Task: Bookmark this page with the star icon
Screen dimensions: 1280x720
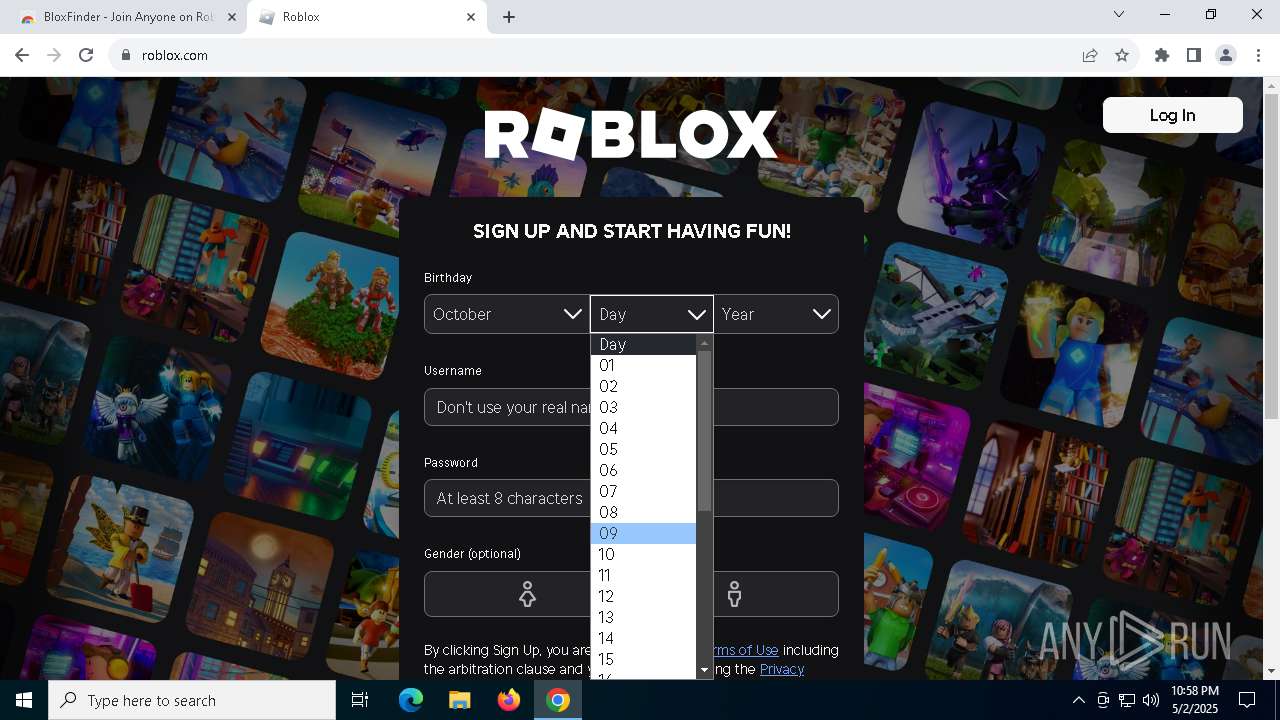Action: click(1122, 56)
